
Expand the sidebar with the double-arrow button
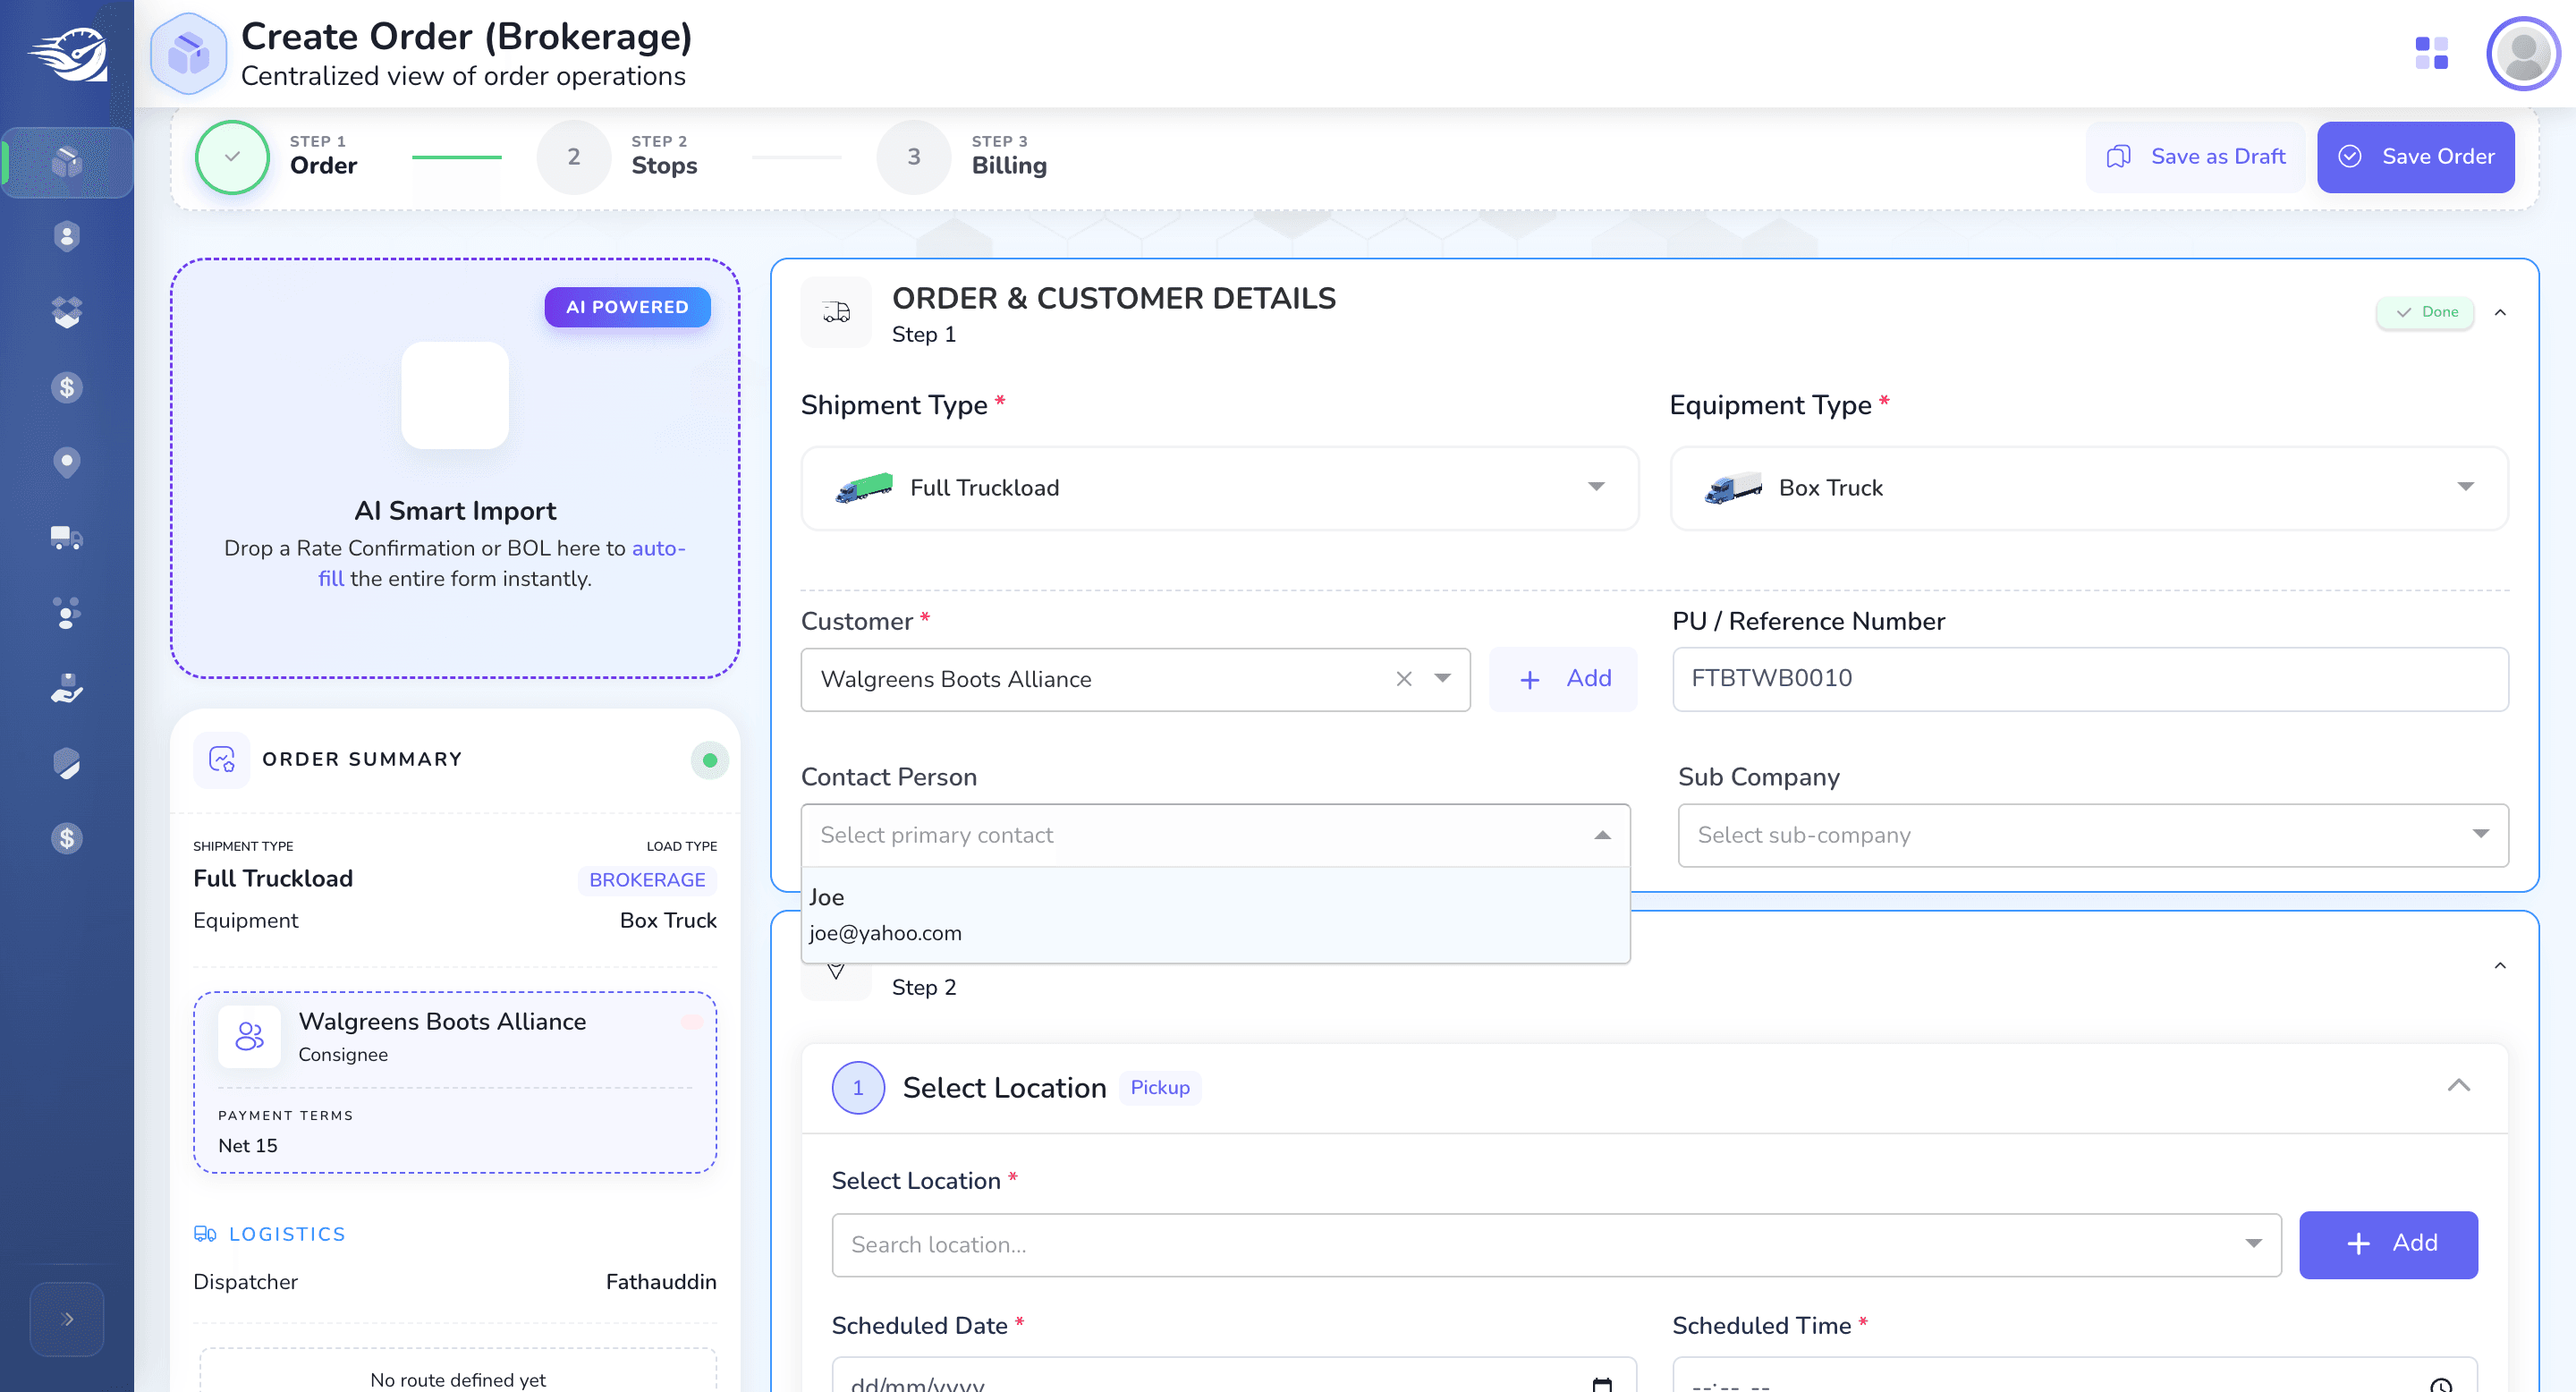click(x=67, y=1319)
